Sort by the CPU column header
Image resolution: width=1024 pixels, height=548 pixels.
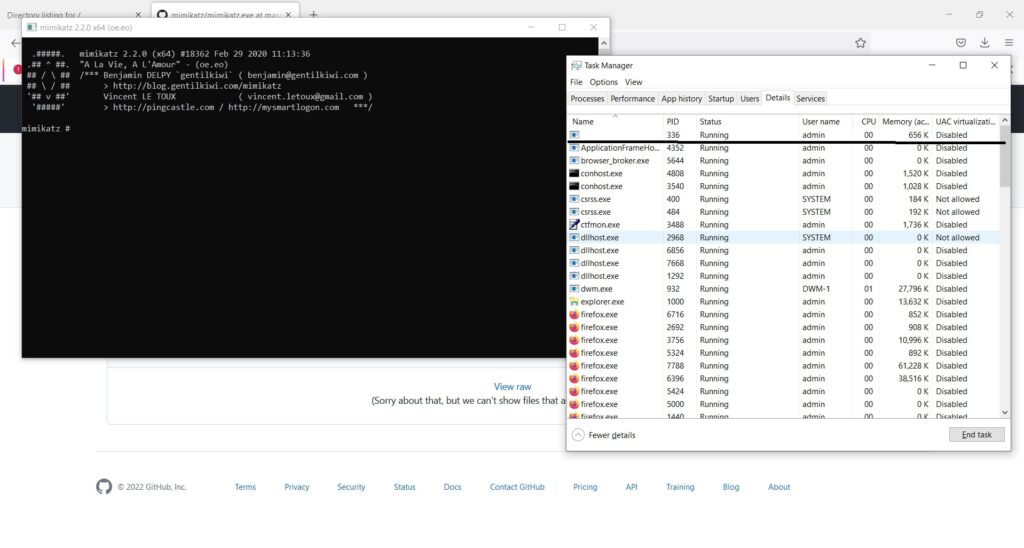tap(868, 121)
